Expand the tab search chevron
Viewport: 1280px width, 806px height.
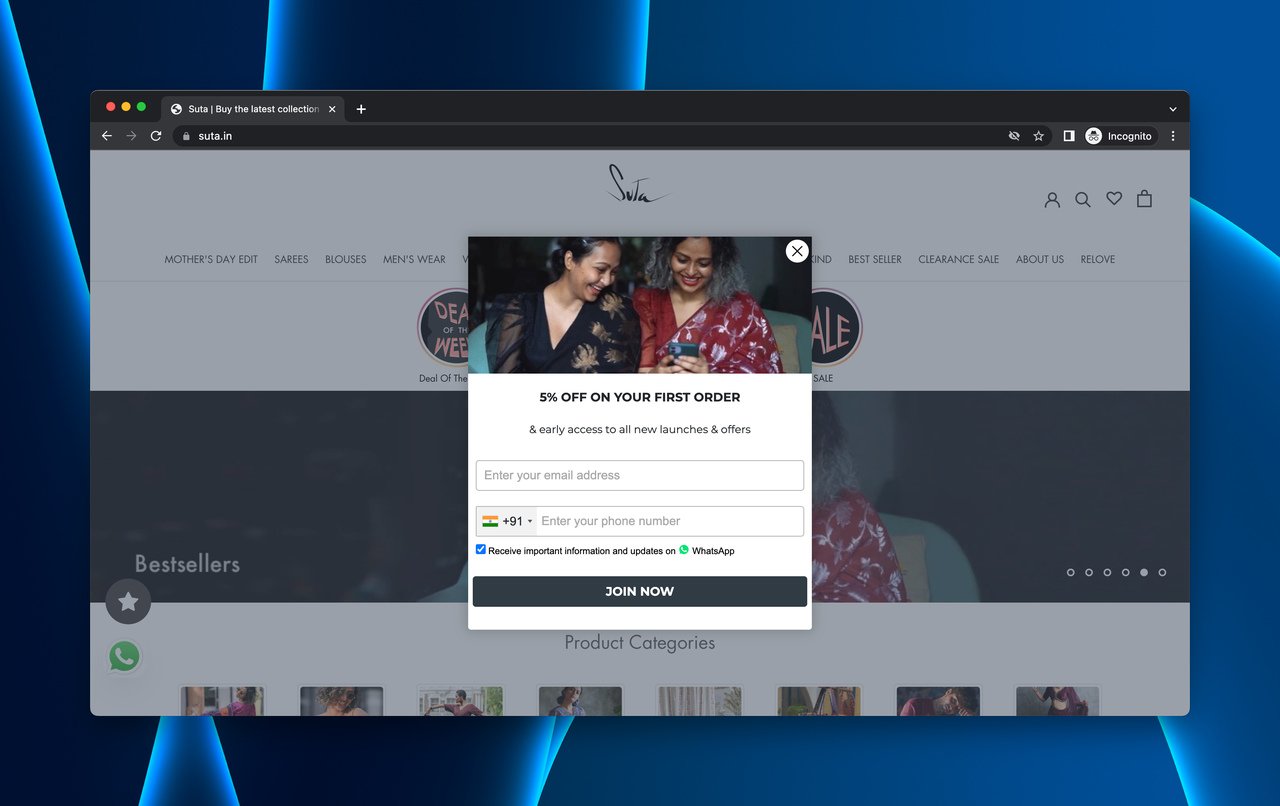1173,109
